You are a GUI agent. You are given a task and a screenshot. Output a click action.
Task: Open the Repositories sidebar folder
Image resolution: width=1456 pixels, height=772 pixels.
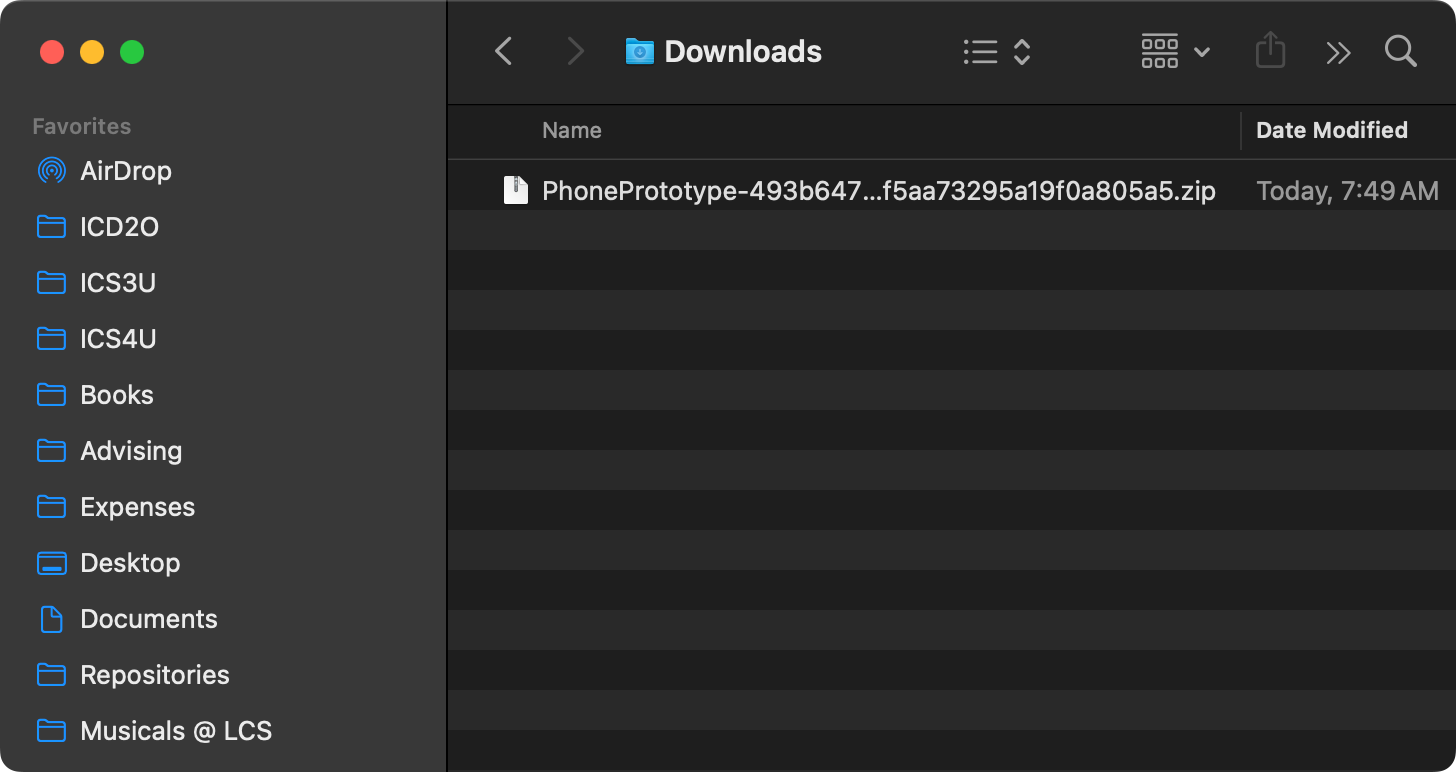click(154, 675)
